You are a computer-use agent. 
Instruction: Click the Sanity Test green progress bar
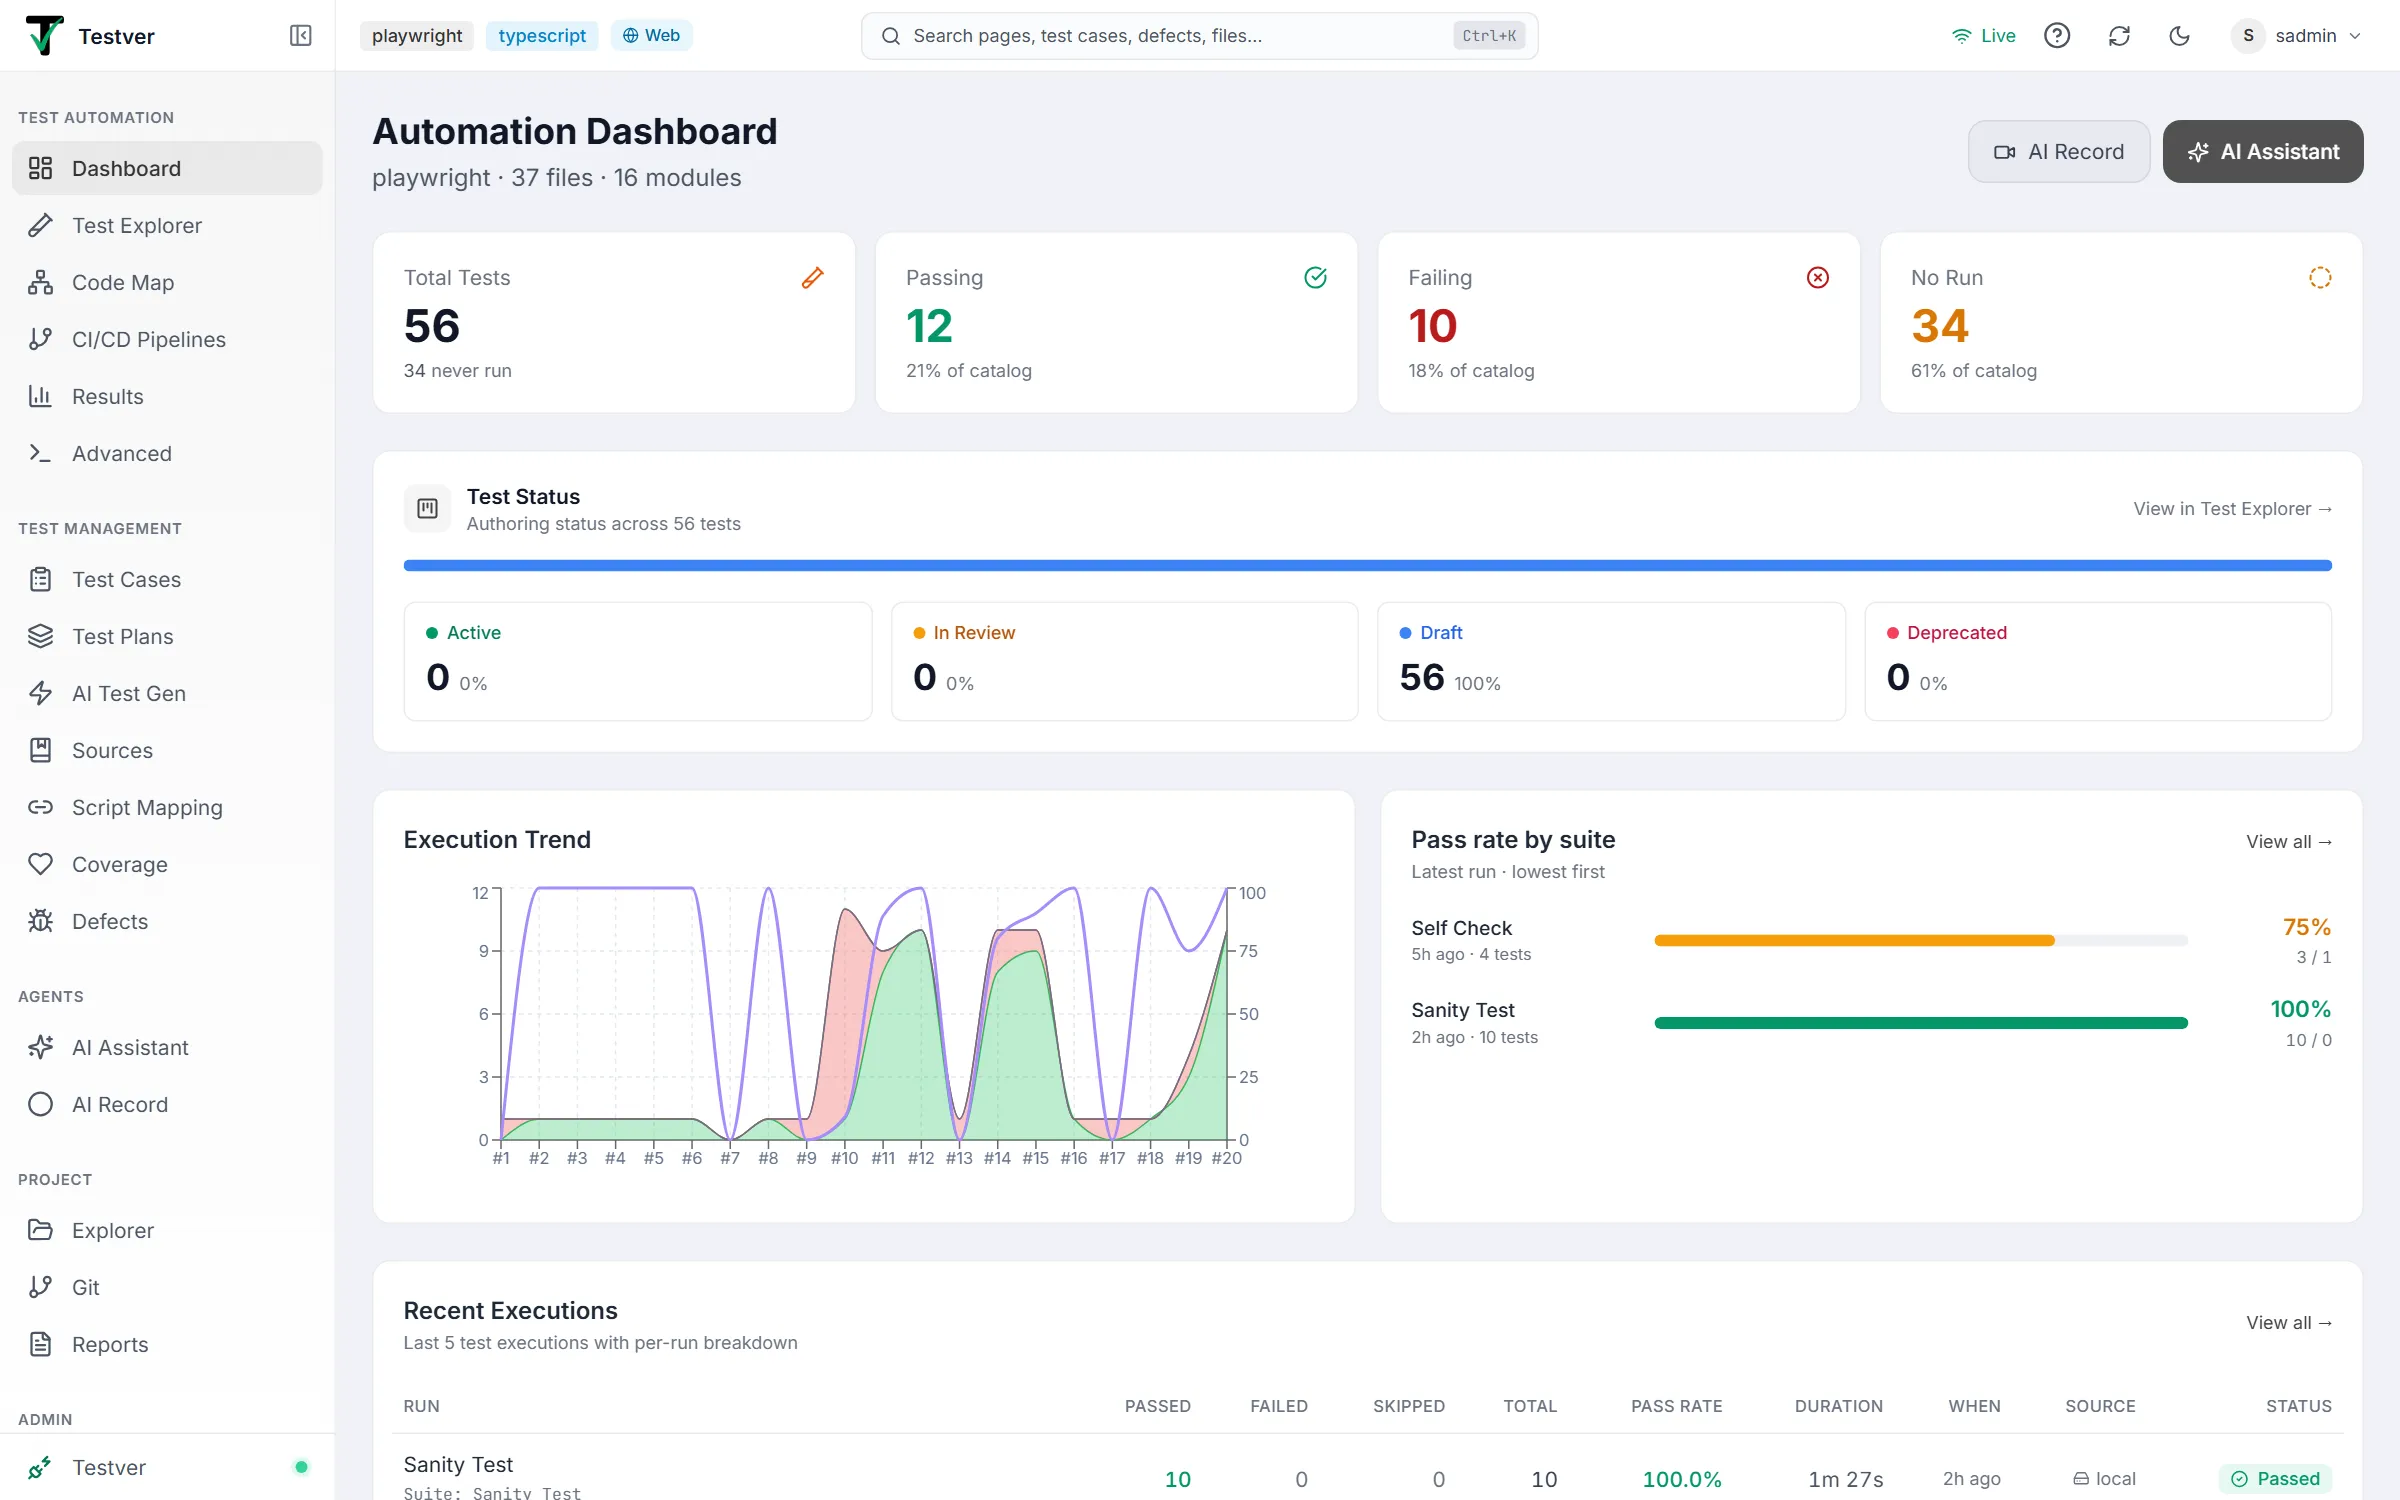tap(1921, 1023)
